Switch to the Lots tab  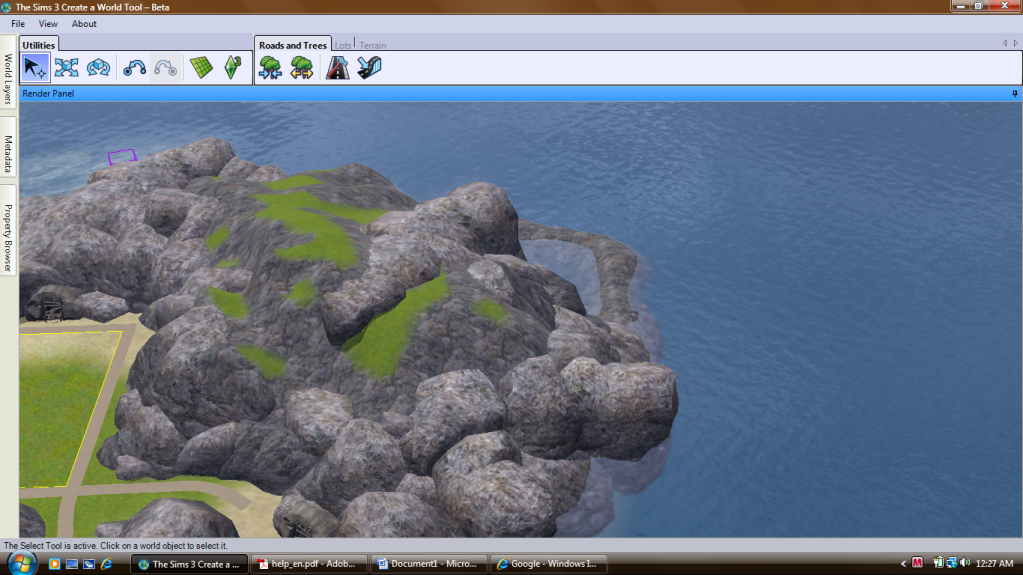(x=343, y=45)
